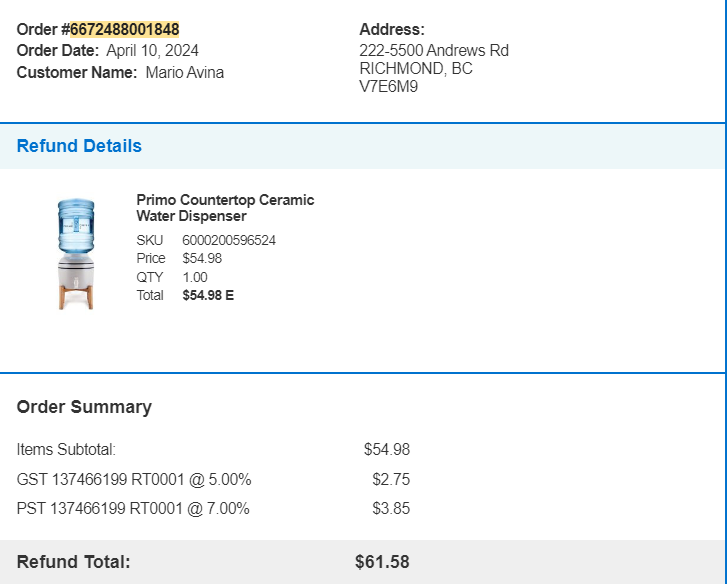Image resolution: width=727 pixels, height=584 pixels.
Task: Select the Order Summary heading
Action: click(84, 407)
